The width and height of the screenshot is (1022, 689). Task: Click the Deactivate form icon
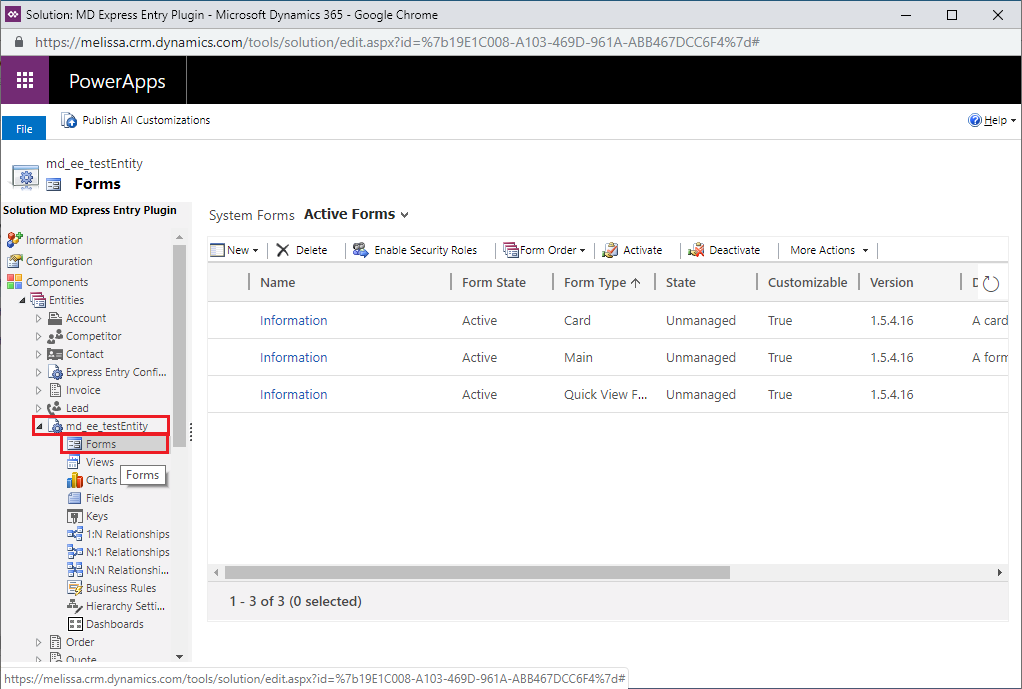(x=696, y=250)
